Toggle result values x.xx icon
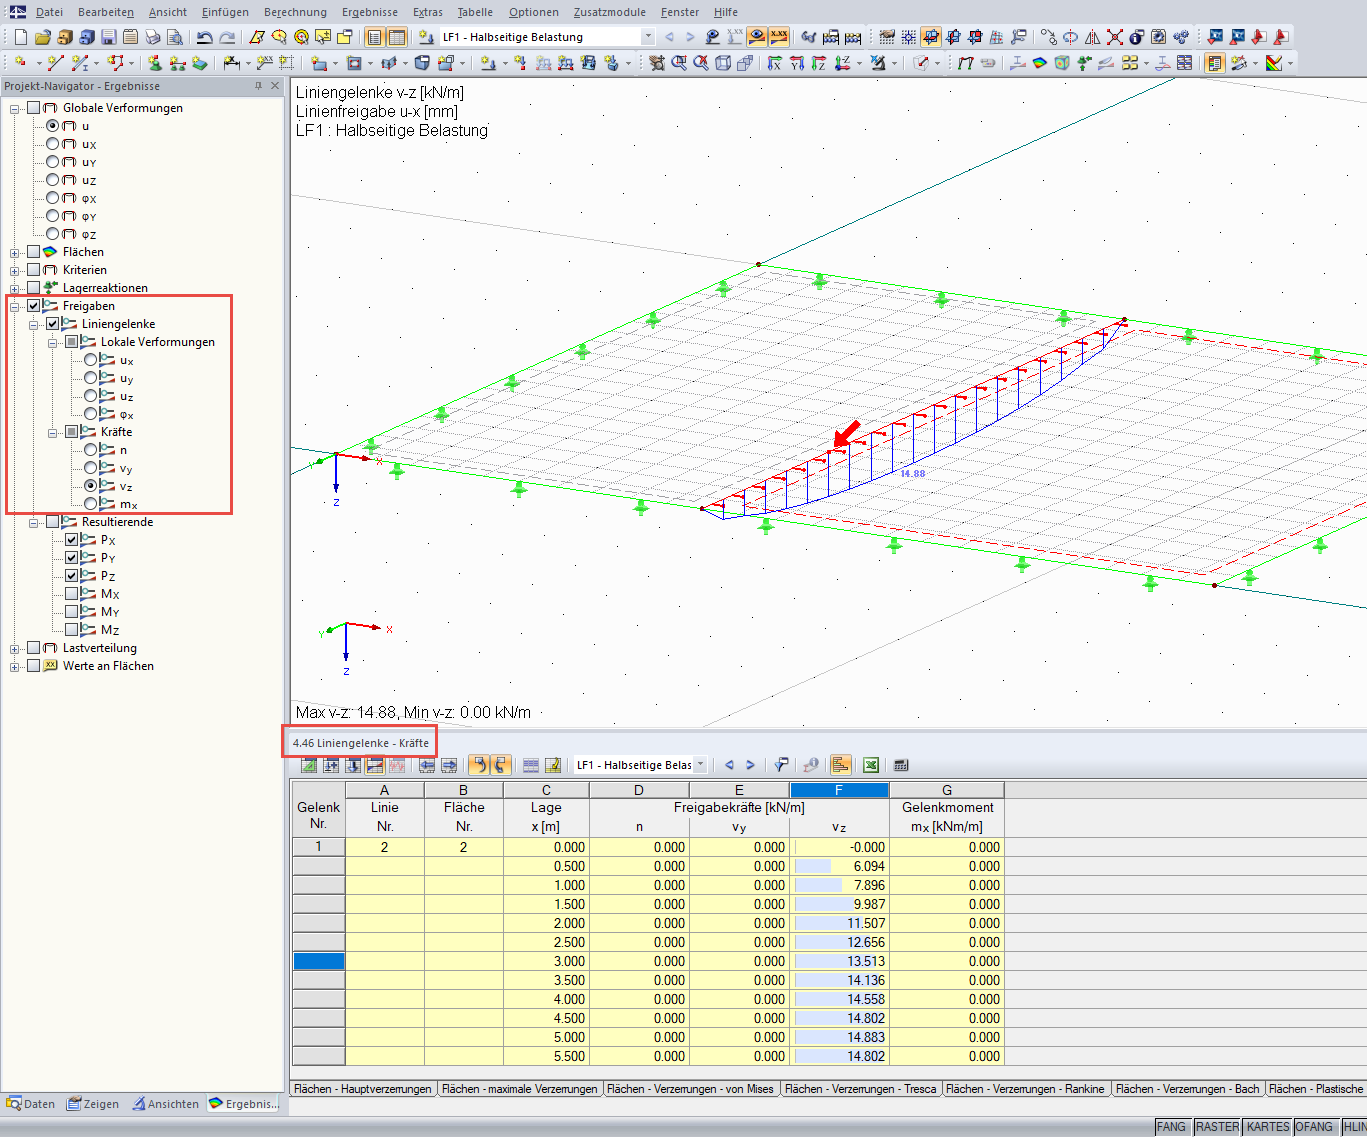 [779, 37]
